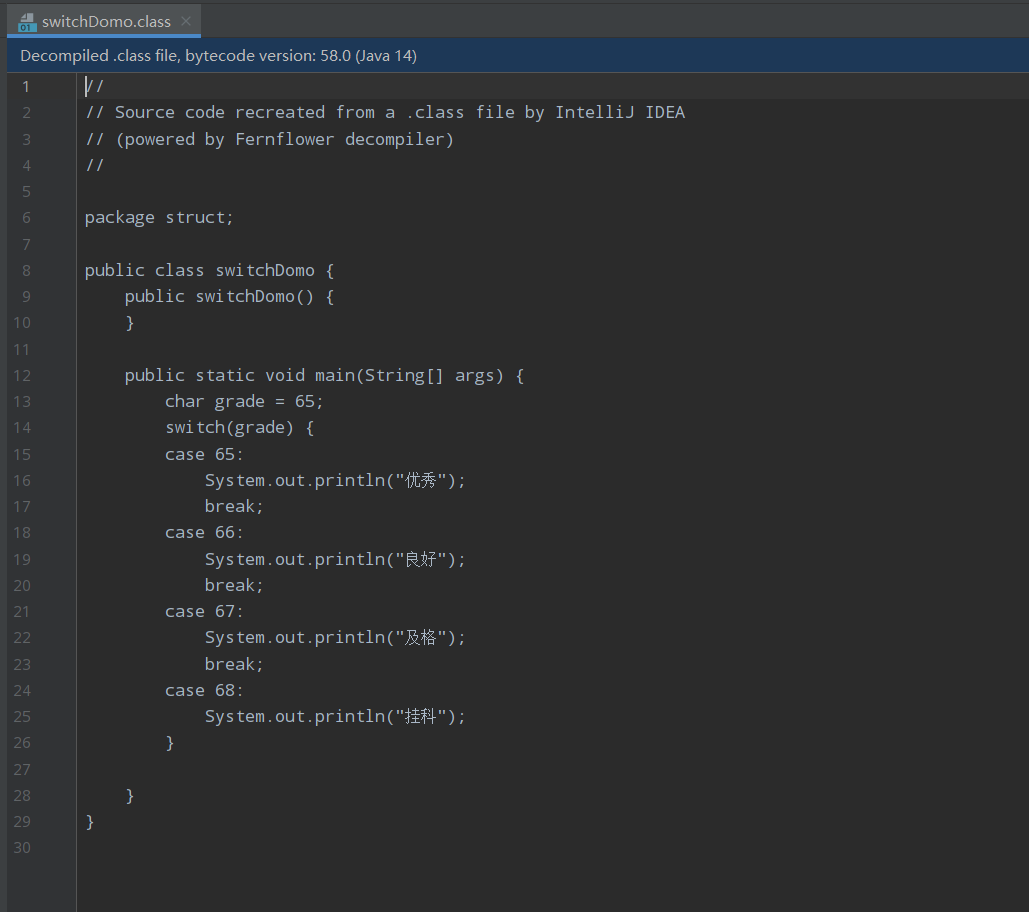
Task: Click the 'switch(grade) {' line
Action: pyautogui.click(x=240, y=428)
